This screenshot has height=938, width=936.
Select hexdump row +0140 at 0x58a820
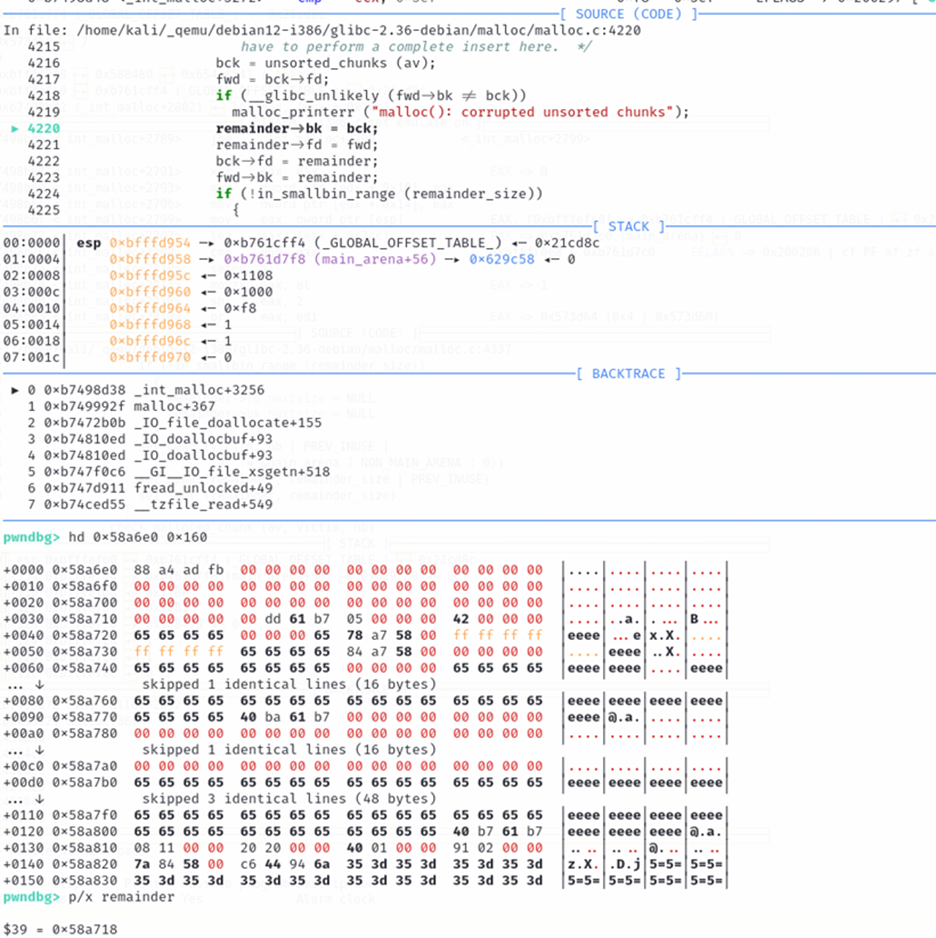[x=365, y=864]
